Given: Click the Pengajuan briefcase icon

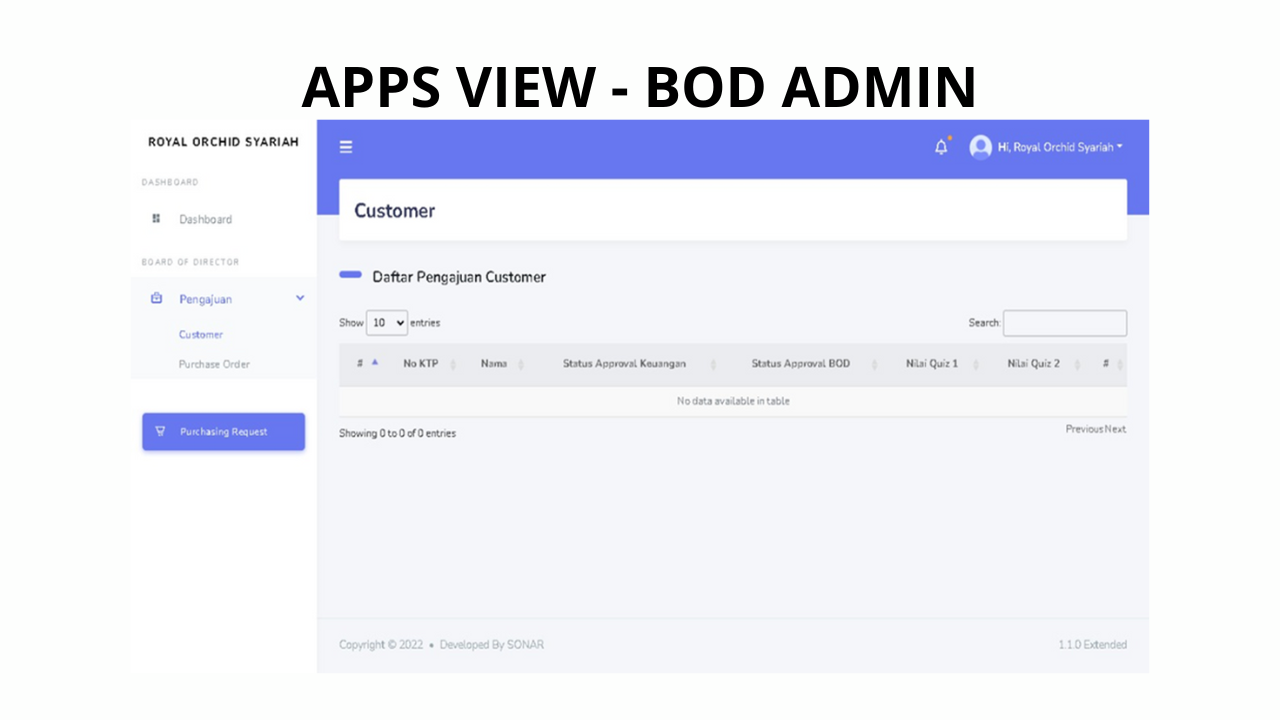Looking at the screenshot, I should 156,298.
